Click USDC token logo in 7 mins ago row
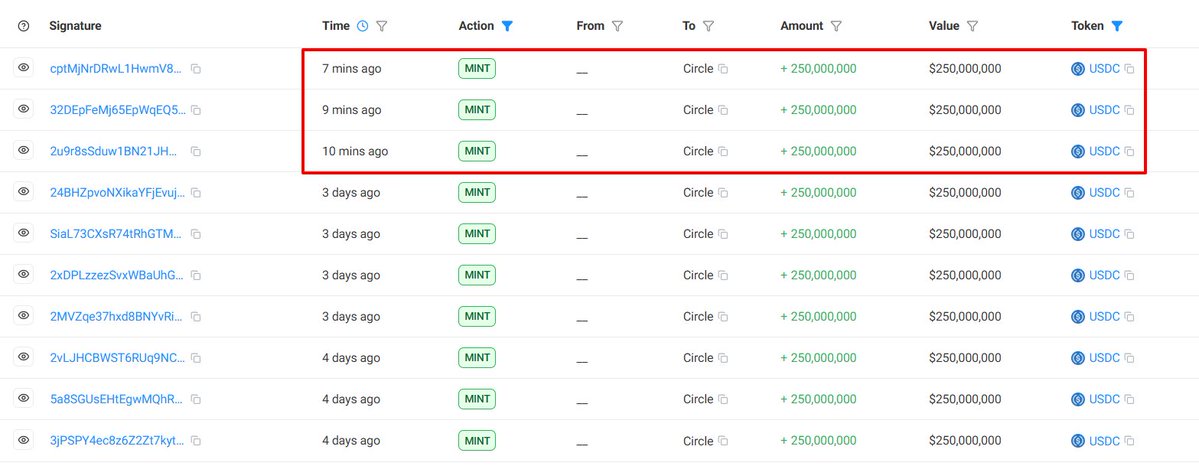 click(1078, 69)
